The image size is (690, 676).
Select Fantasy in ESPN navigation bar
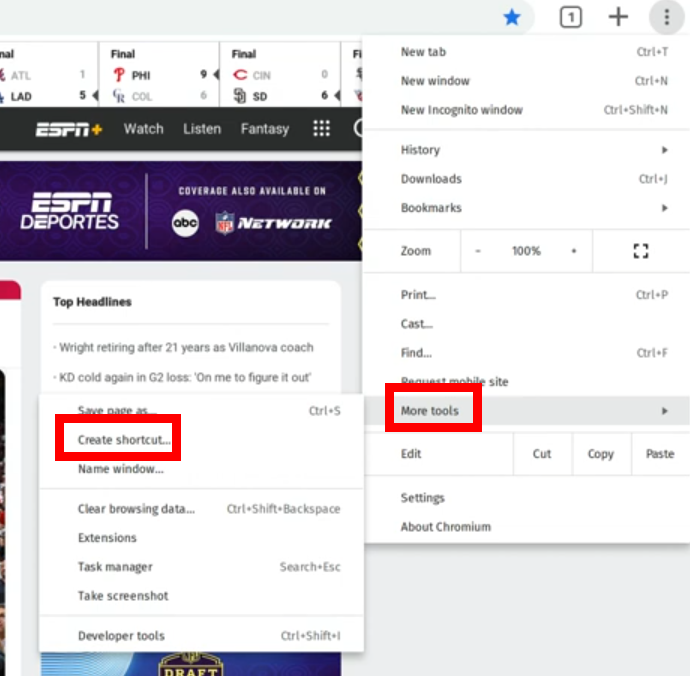264,129
